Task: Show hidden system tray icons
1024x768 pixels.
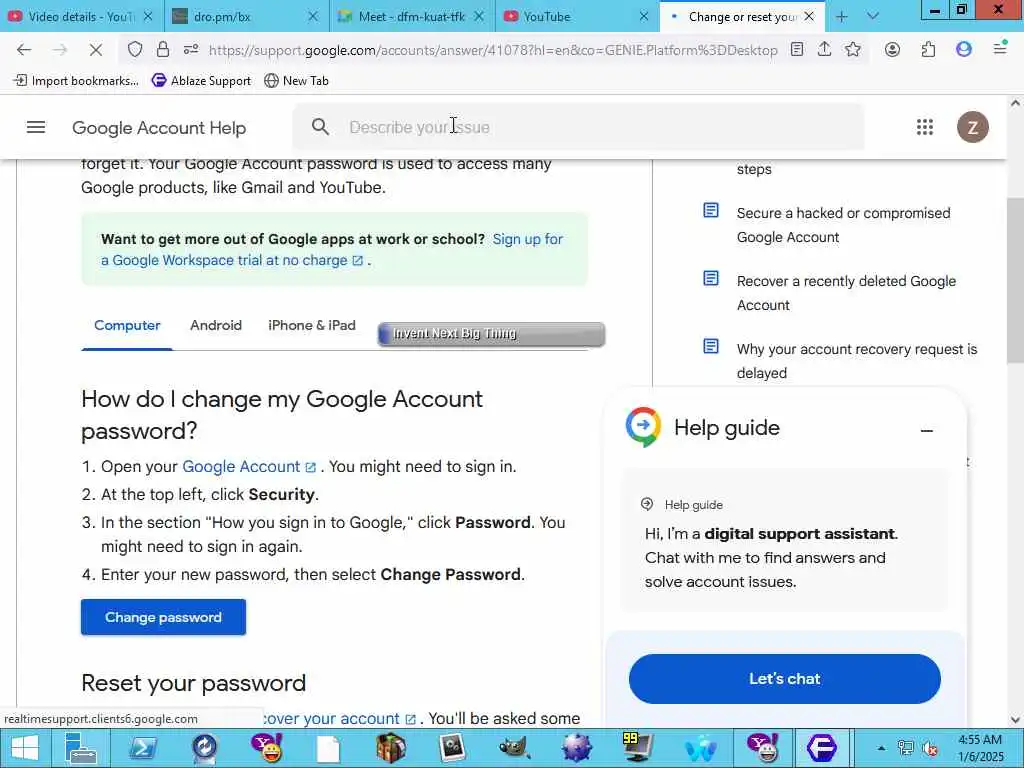Action: (882, 748)
